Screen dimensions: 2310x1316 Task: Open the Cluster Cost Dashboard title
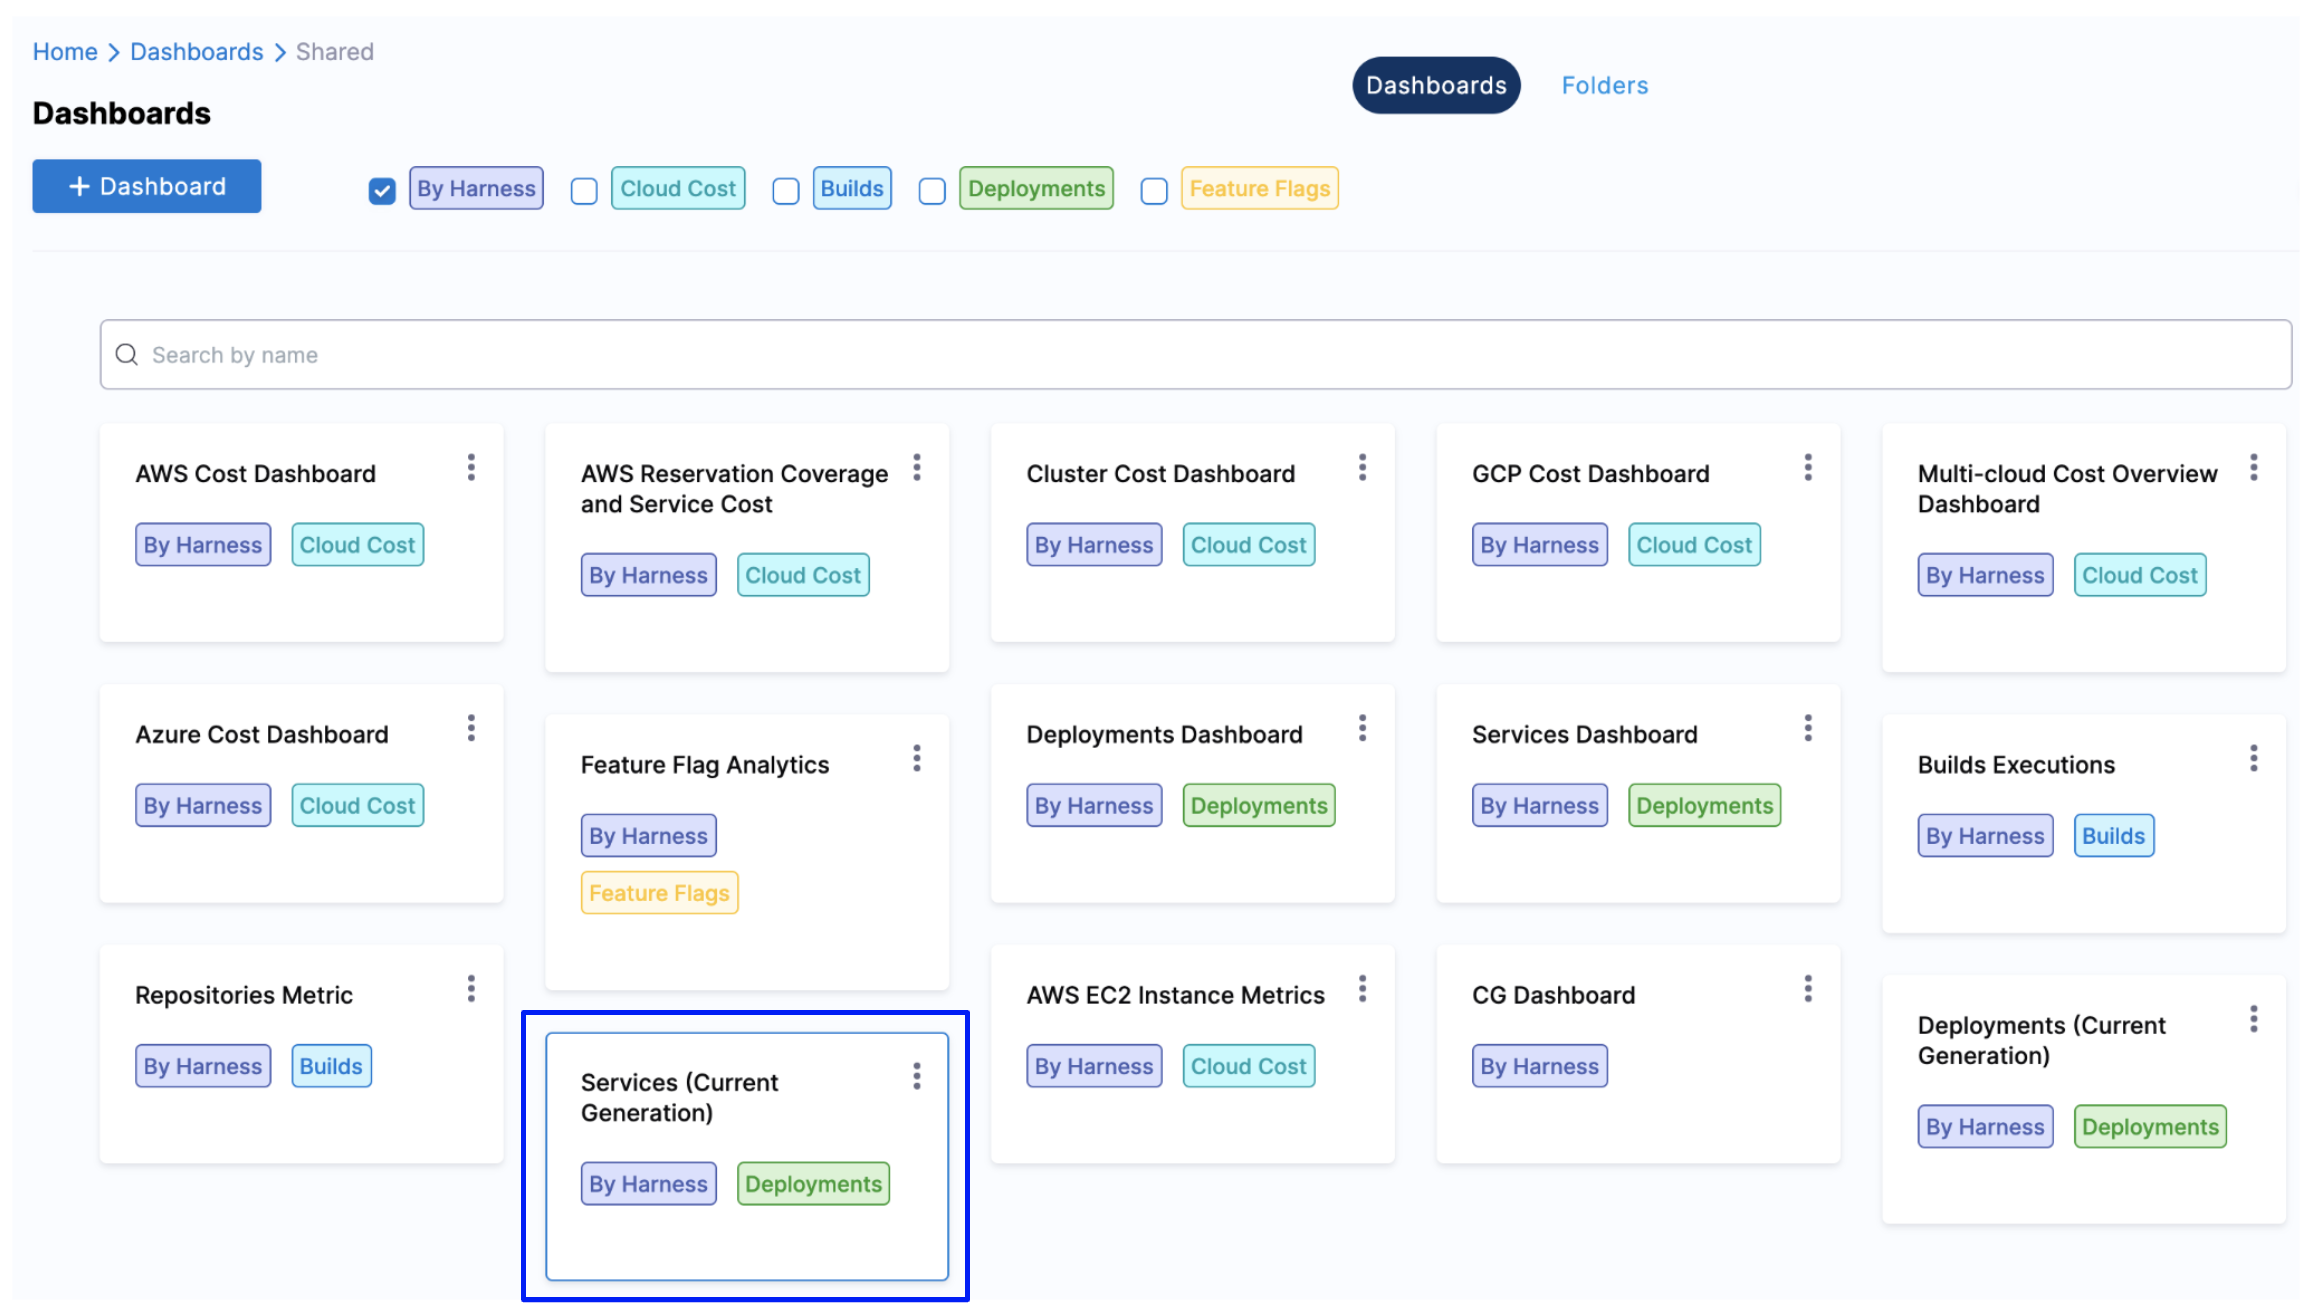(1161, 474)
